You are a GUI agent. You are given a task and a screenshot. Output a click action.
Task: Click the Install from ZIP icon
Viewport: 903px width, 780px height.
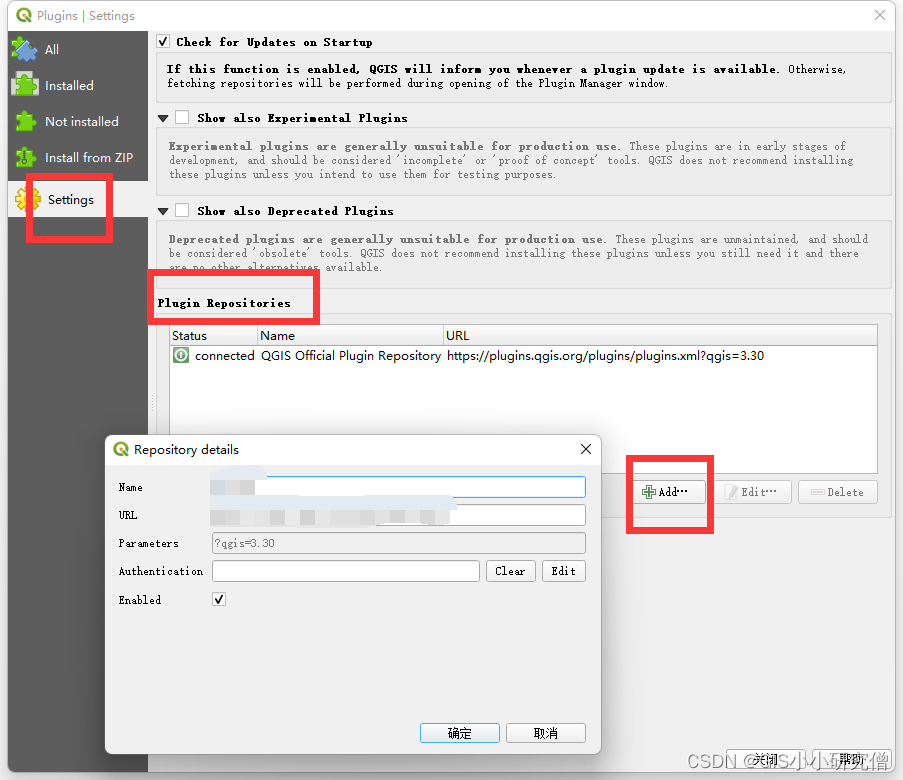click(x=25, y=157)
